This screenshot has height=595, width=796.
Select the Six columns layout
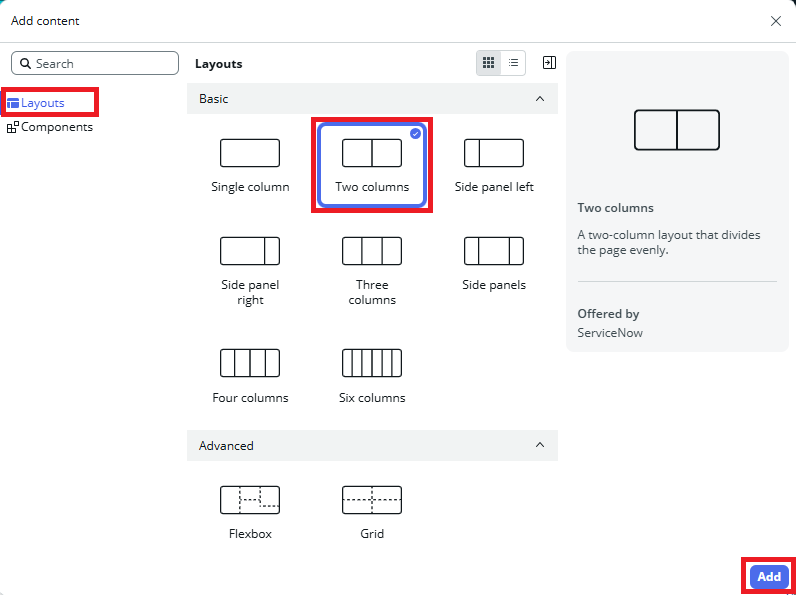(372, 363)
